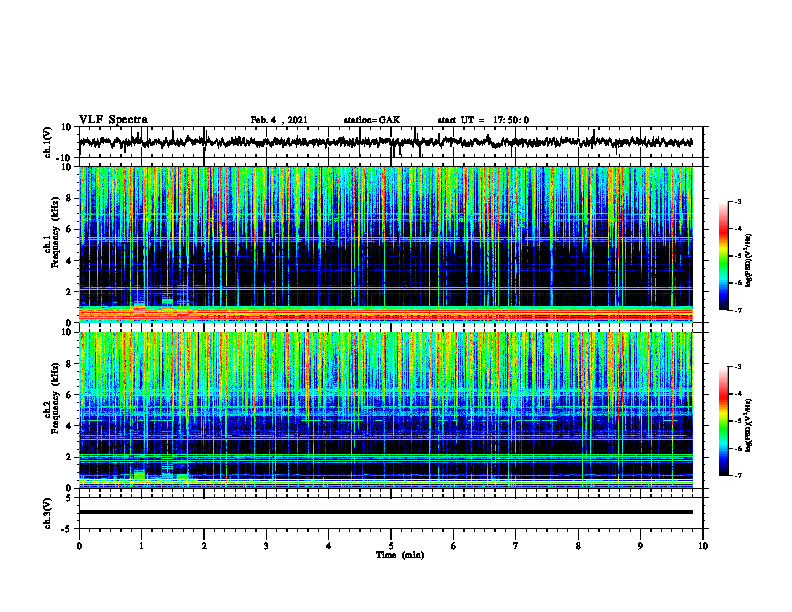Click time axis tick label "3"
Viewport: 792px width, 612px height.
[x=266, y=546]
